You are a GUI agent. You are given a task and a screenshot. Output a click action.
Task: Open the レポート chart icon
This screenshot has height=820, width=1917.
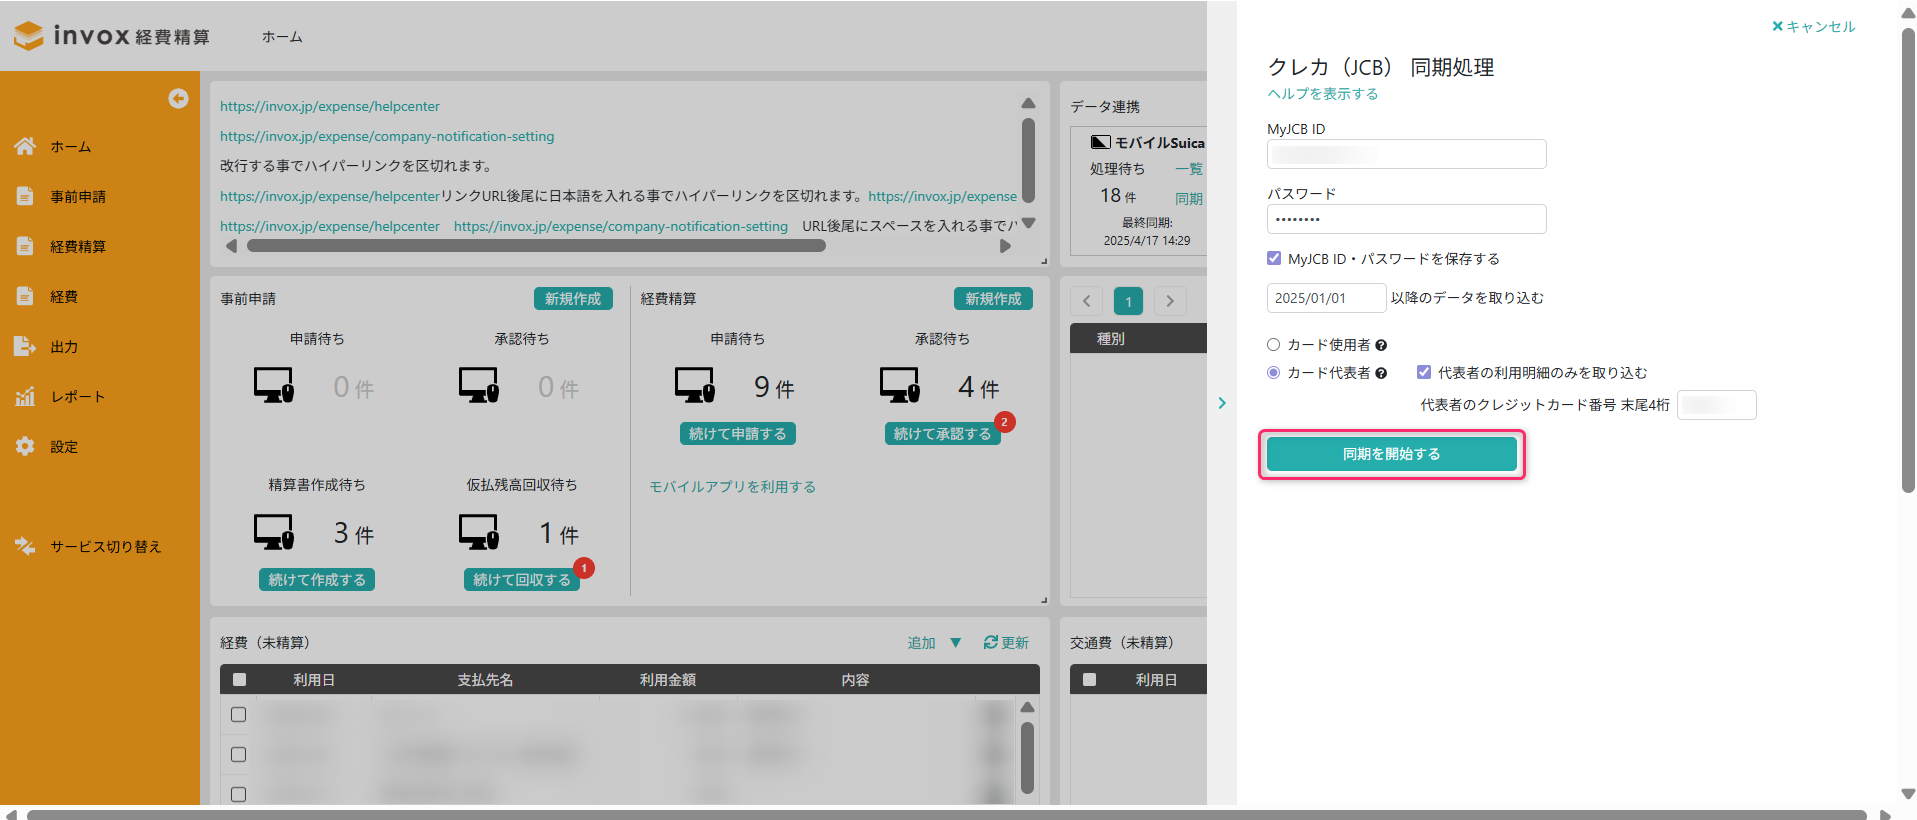(x=25, y=396)
